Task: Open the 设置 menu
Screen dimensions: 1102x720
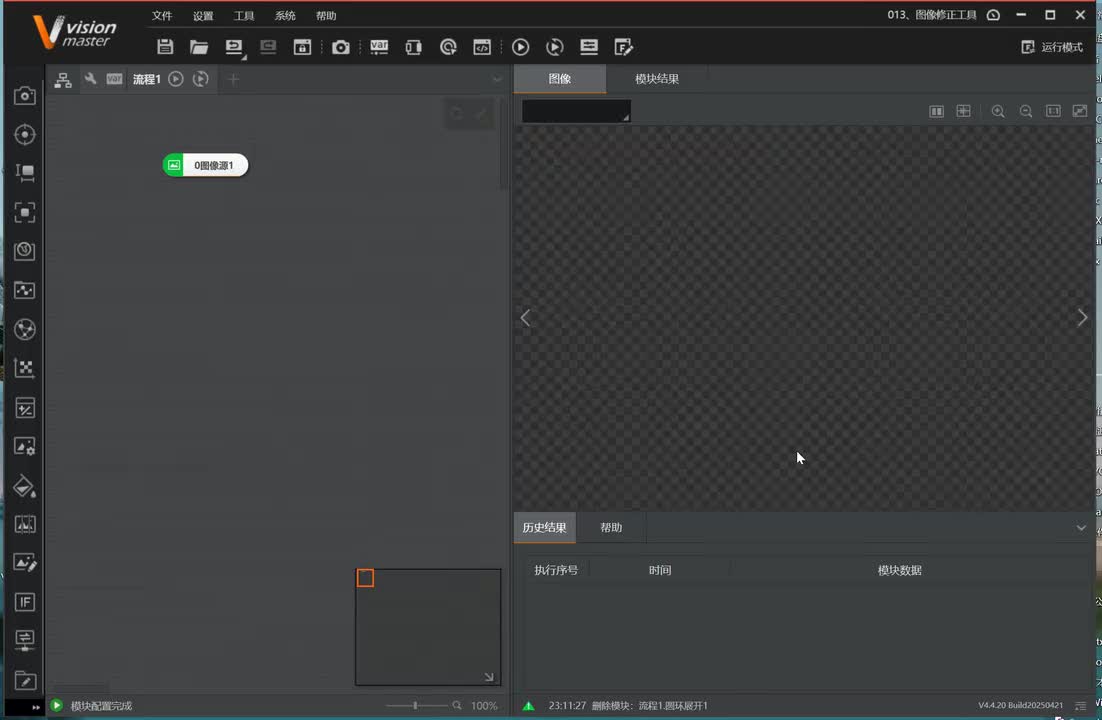Action: point(203,15)
